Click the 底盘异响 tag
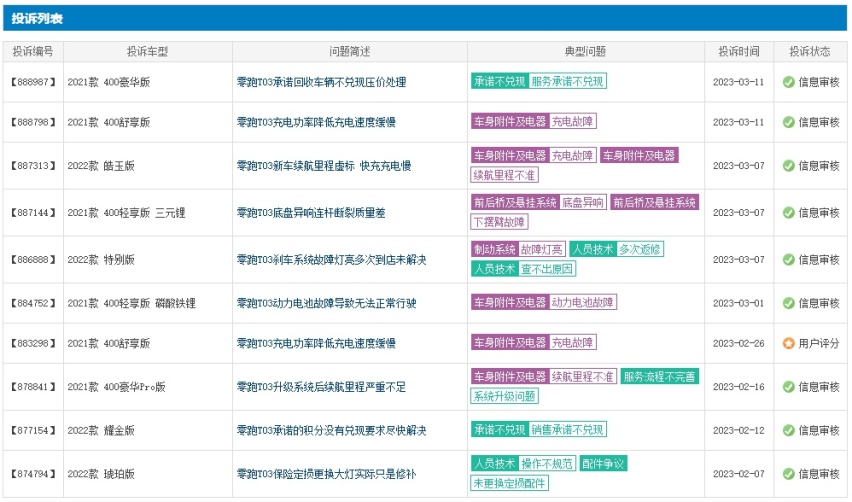This screenshot has height=502, width=852. [582, 203]
